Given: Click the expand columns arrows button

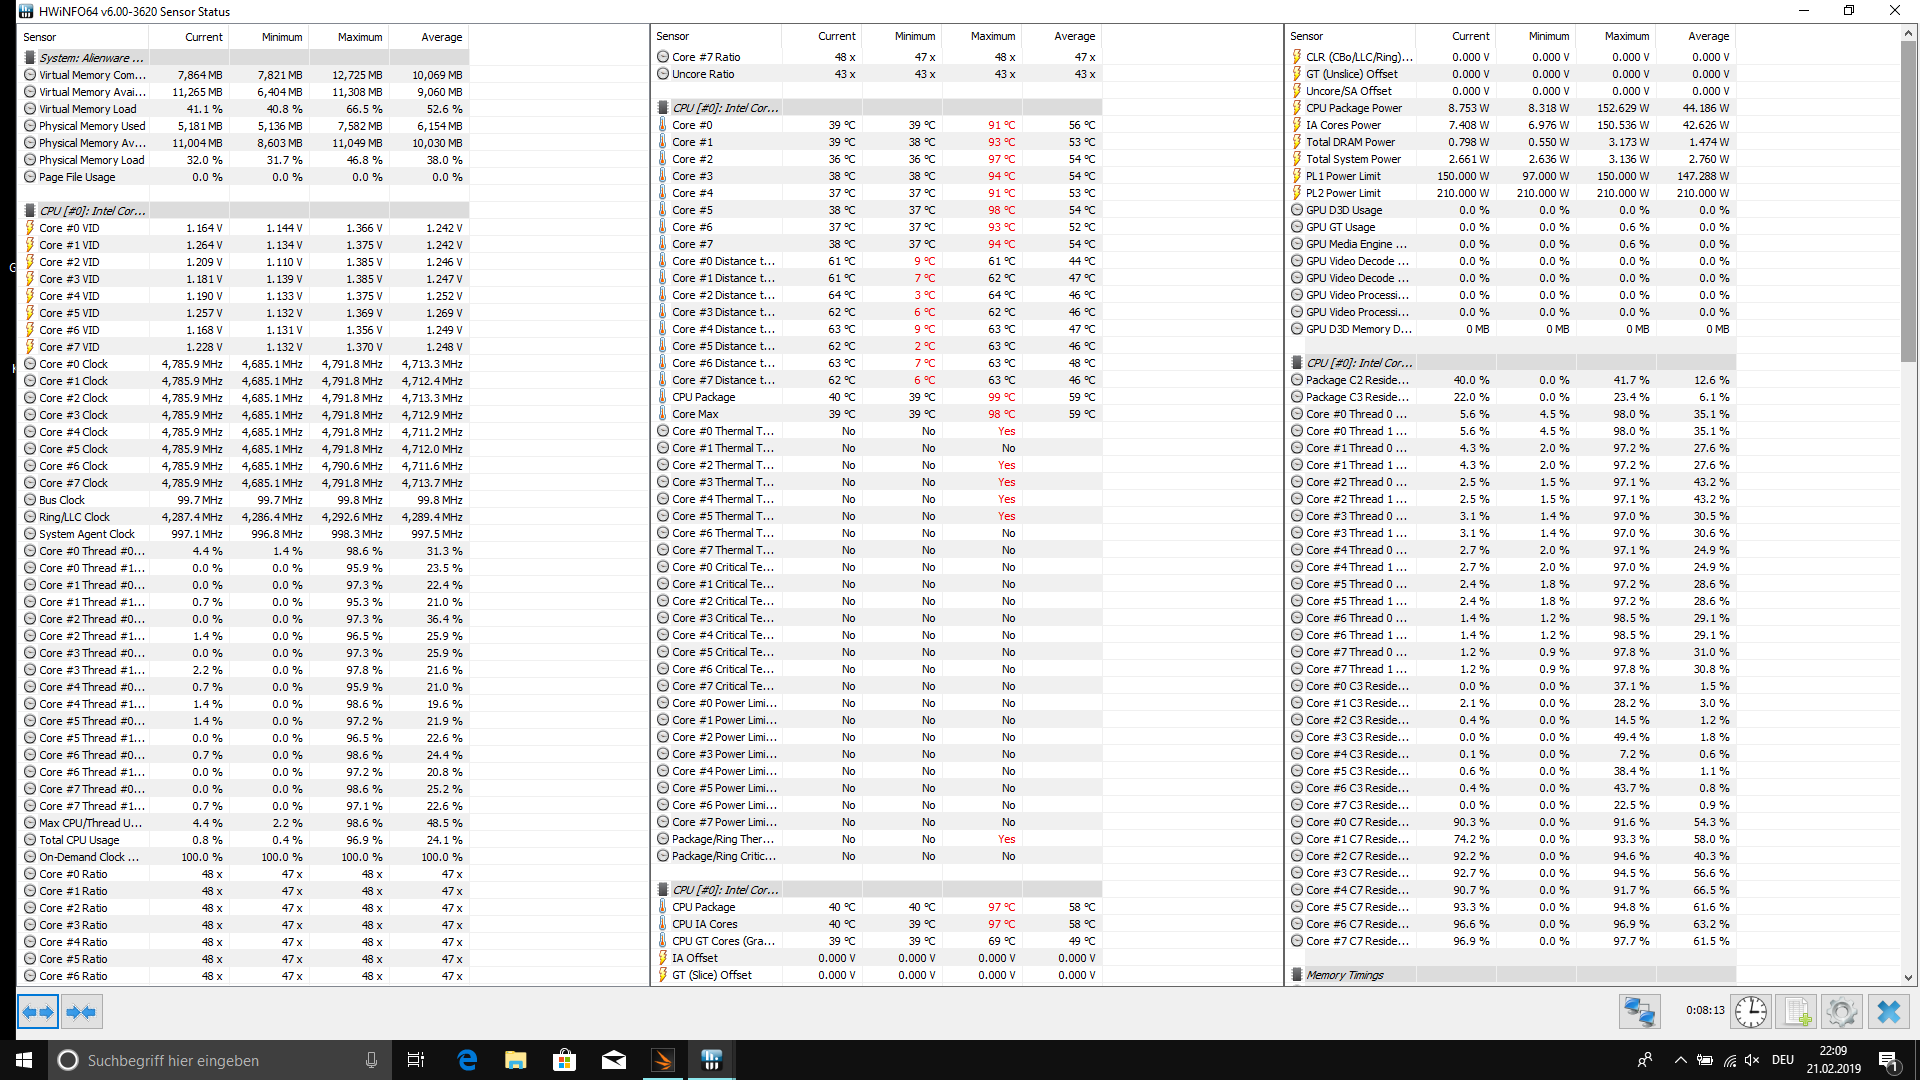Looking at the screenshot, I should click(x=38, y=1012).
